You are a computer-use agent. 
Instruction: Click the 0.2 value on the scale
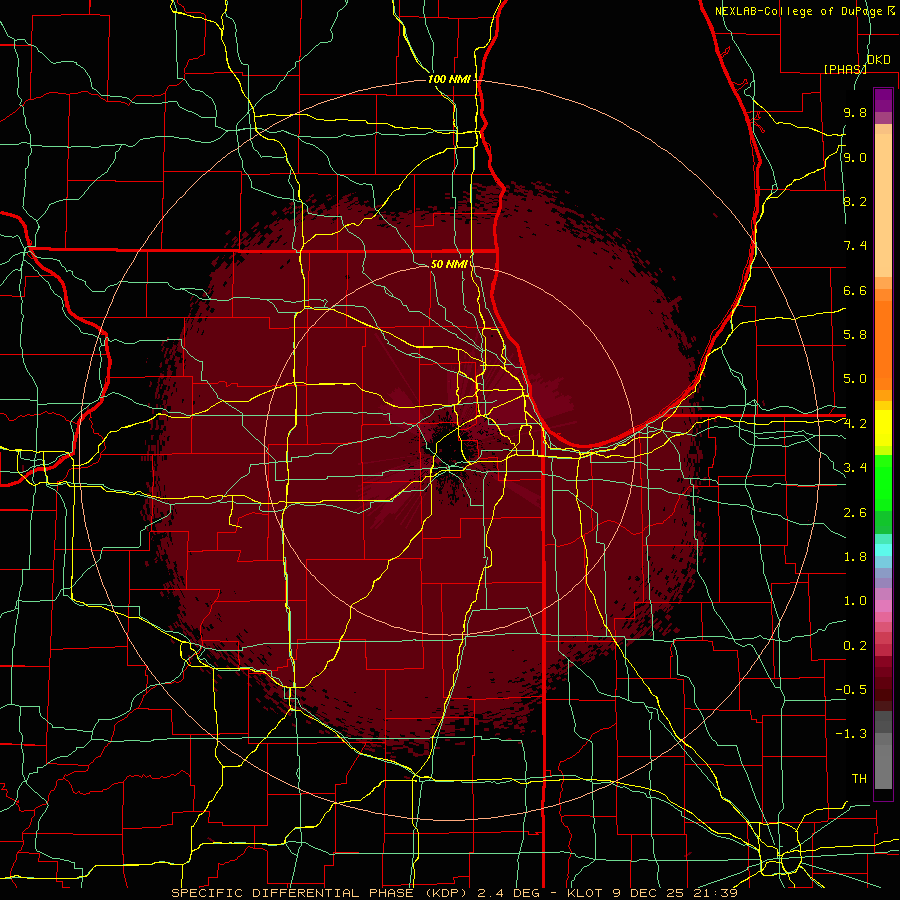click(855, 646)
